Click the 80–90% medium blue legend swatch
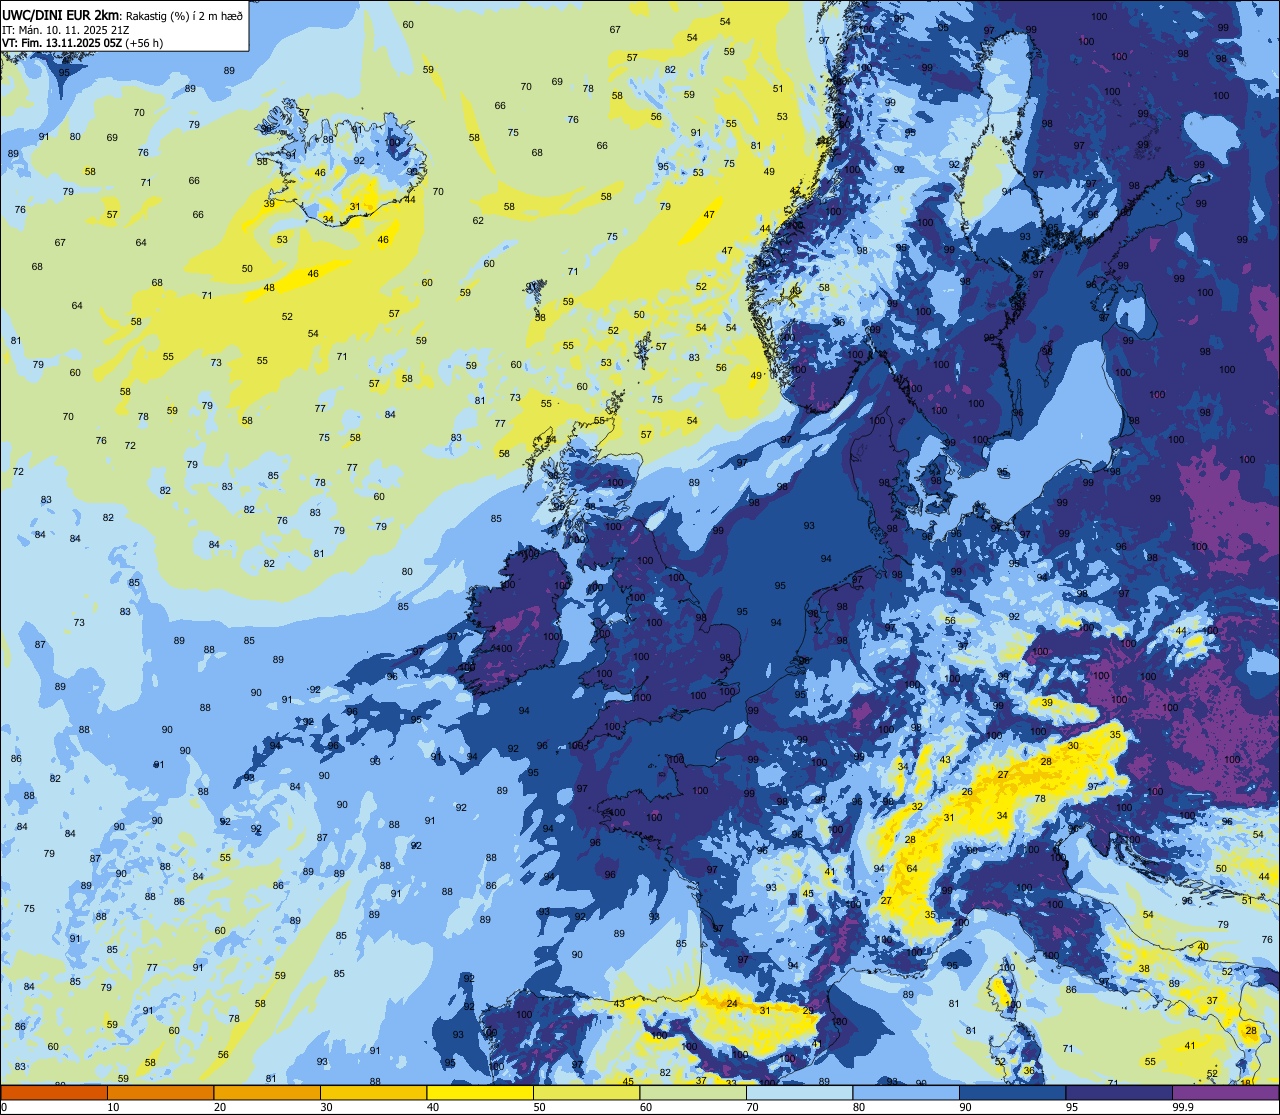The height and width of the screenshot is (1115, 1280). [x=906, y=1092]
